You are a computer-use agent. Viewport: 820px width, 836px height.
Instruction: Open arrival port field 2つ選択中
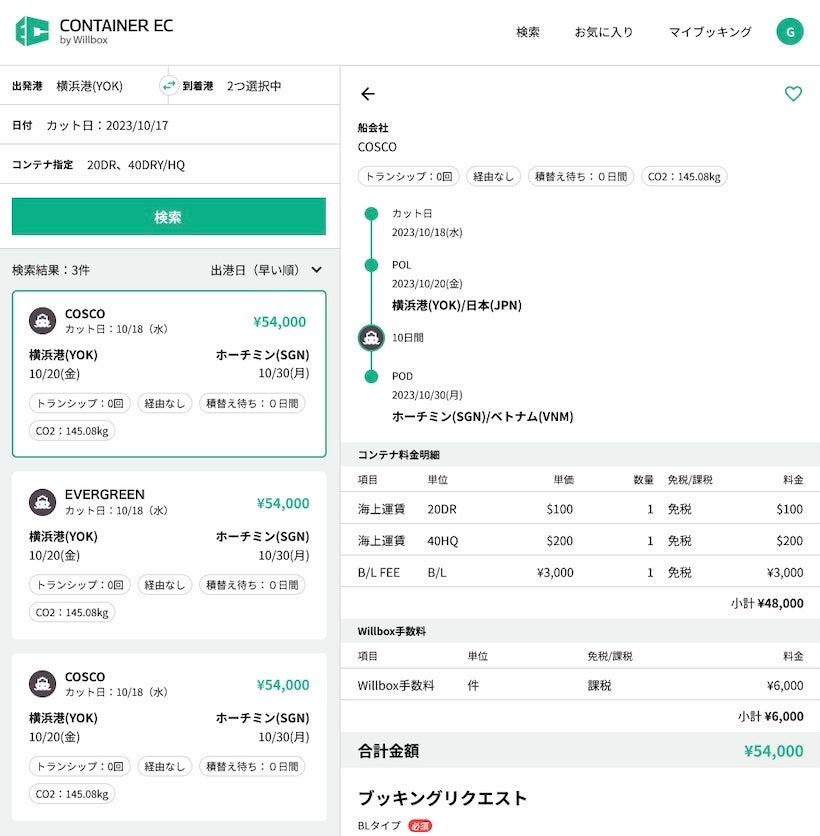click(254, 86)
